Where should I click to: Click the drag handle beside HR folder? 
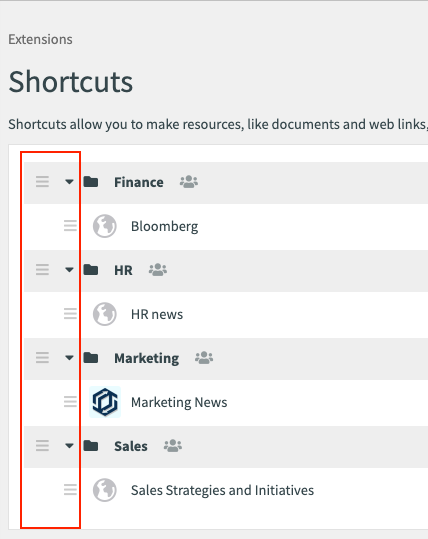[x=42, y=270]
